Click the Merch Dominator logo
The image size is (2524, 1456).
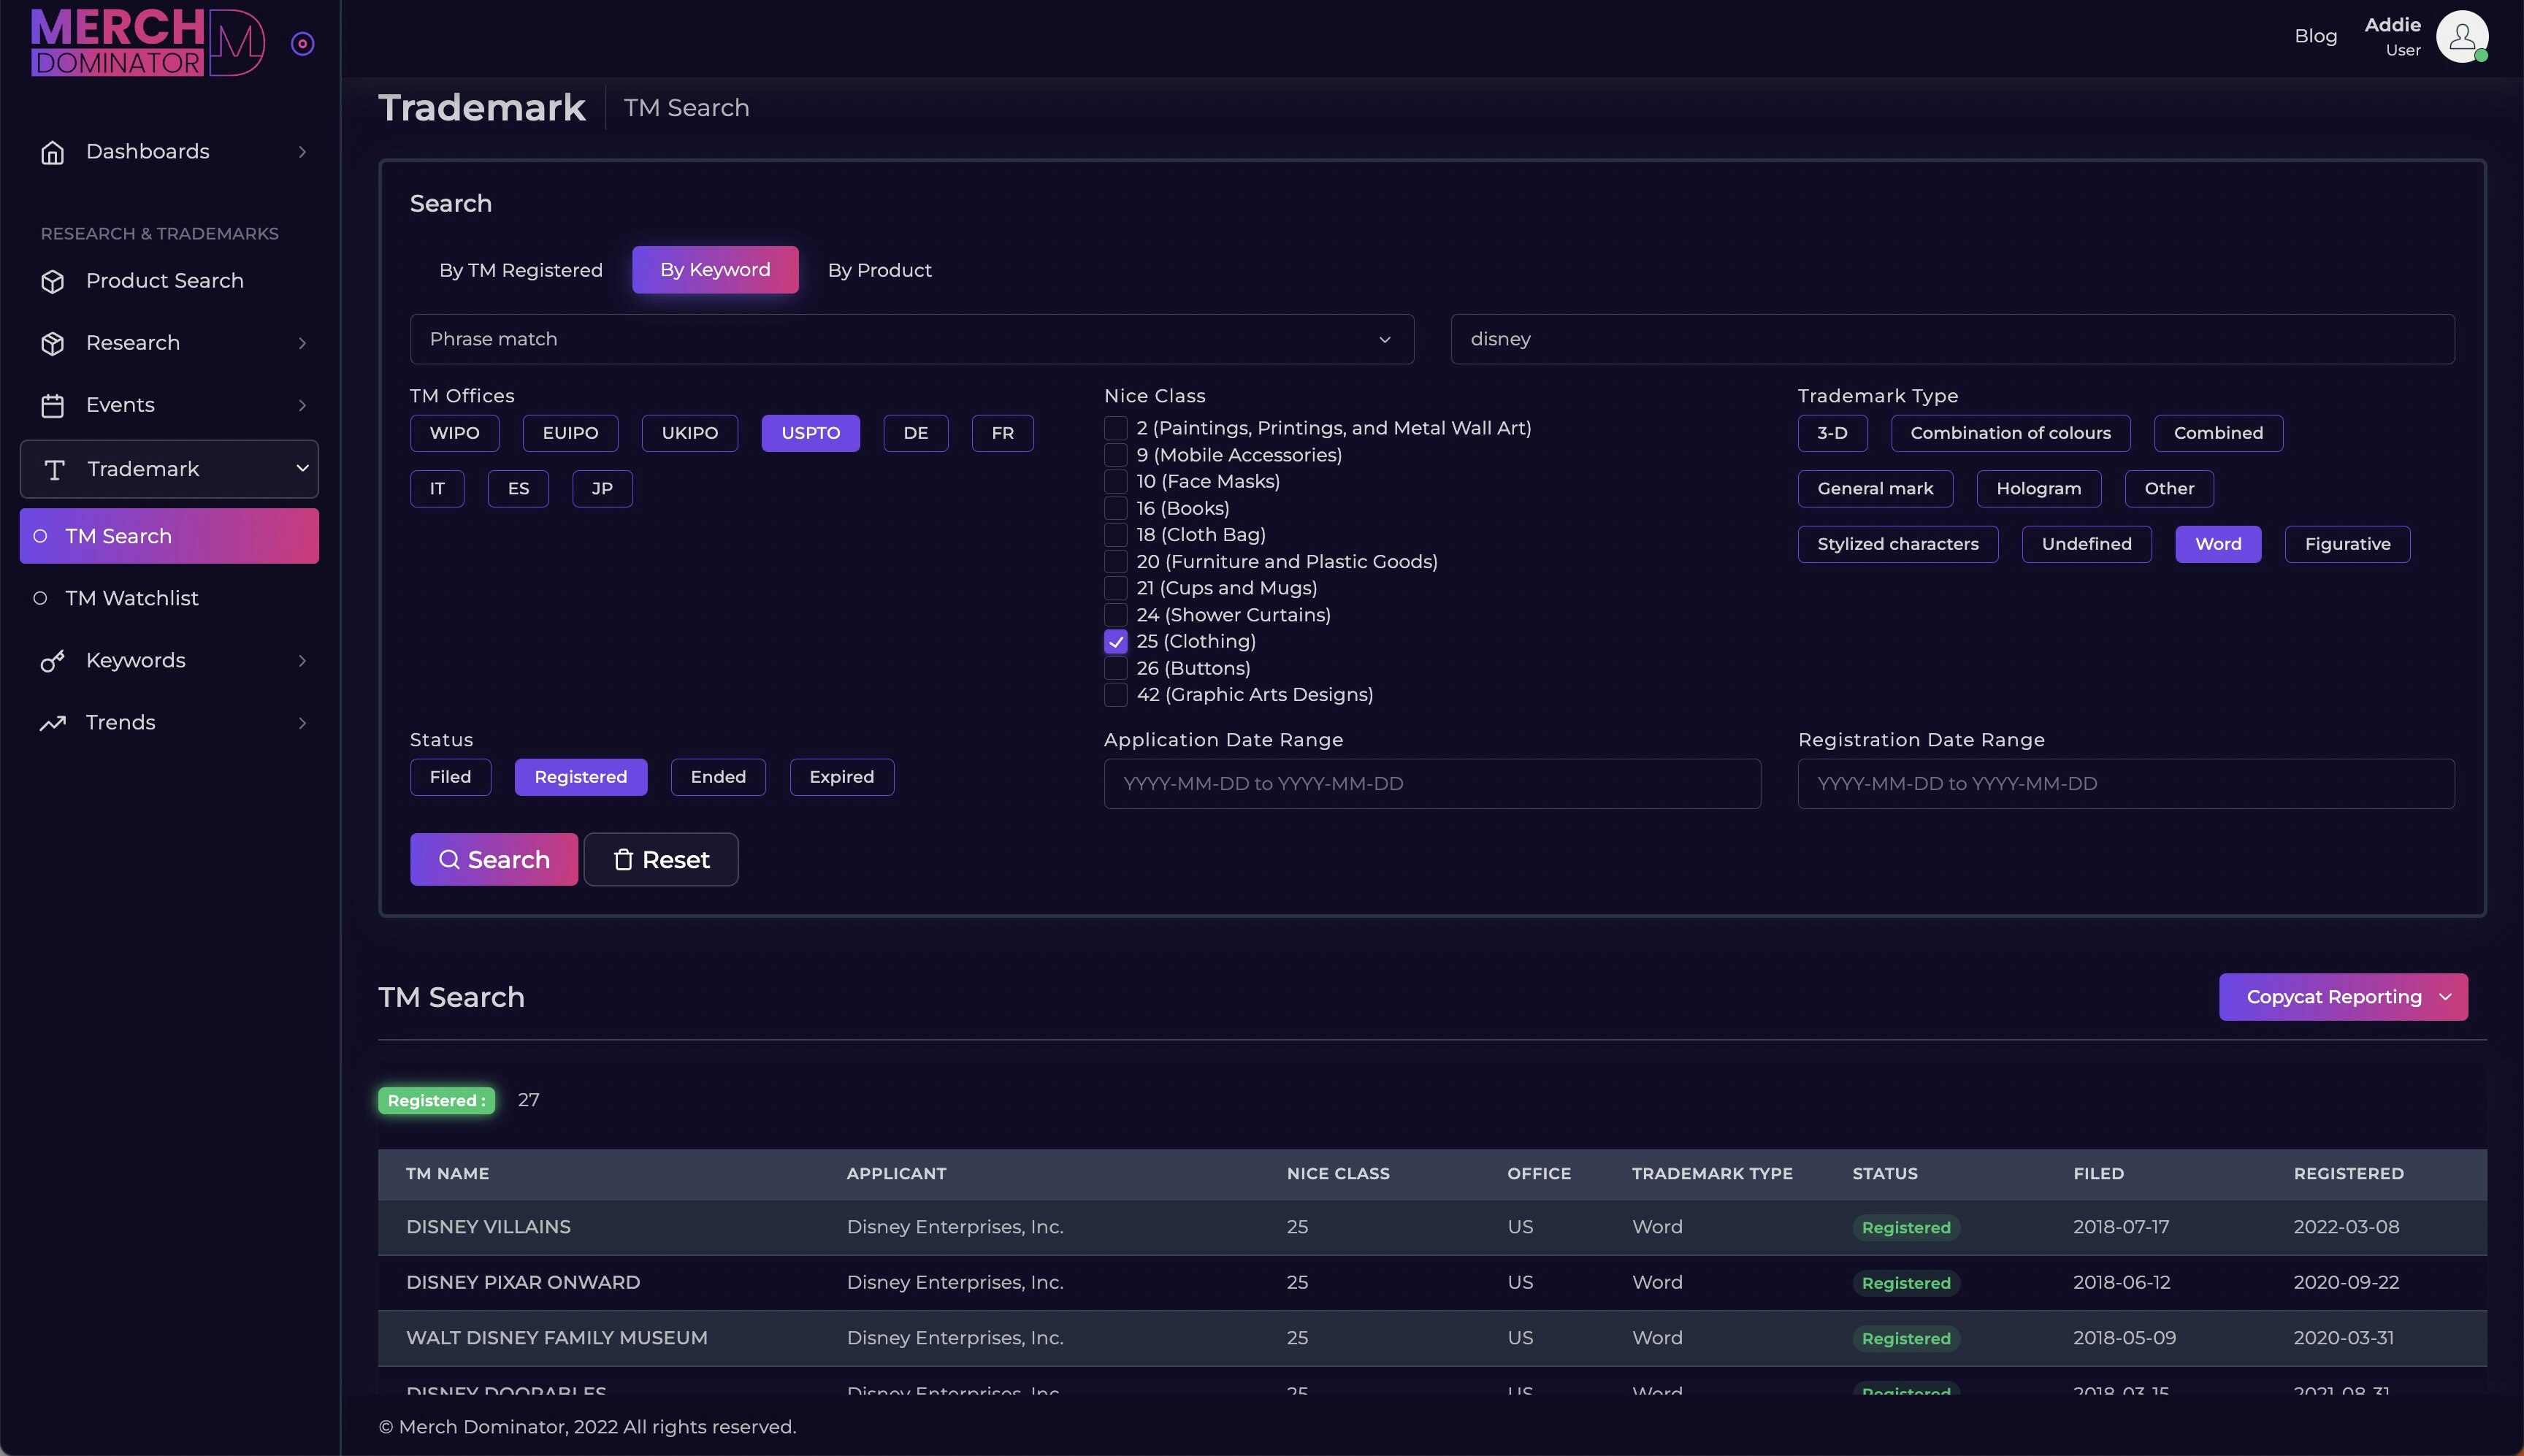click(148, 42)
